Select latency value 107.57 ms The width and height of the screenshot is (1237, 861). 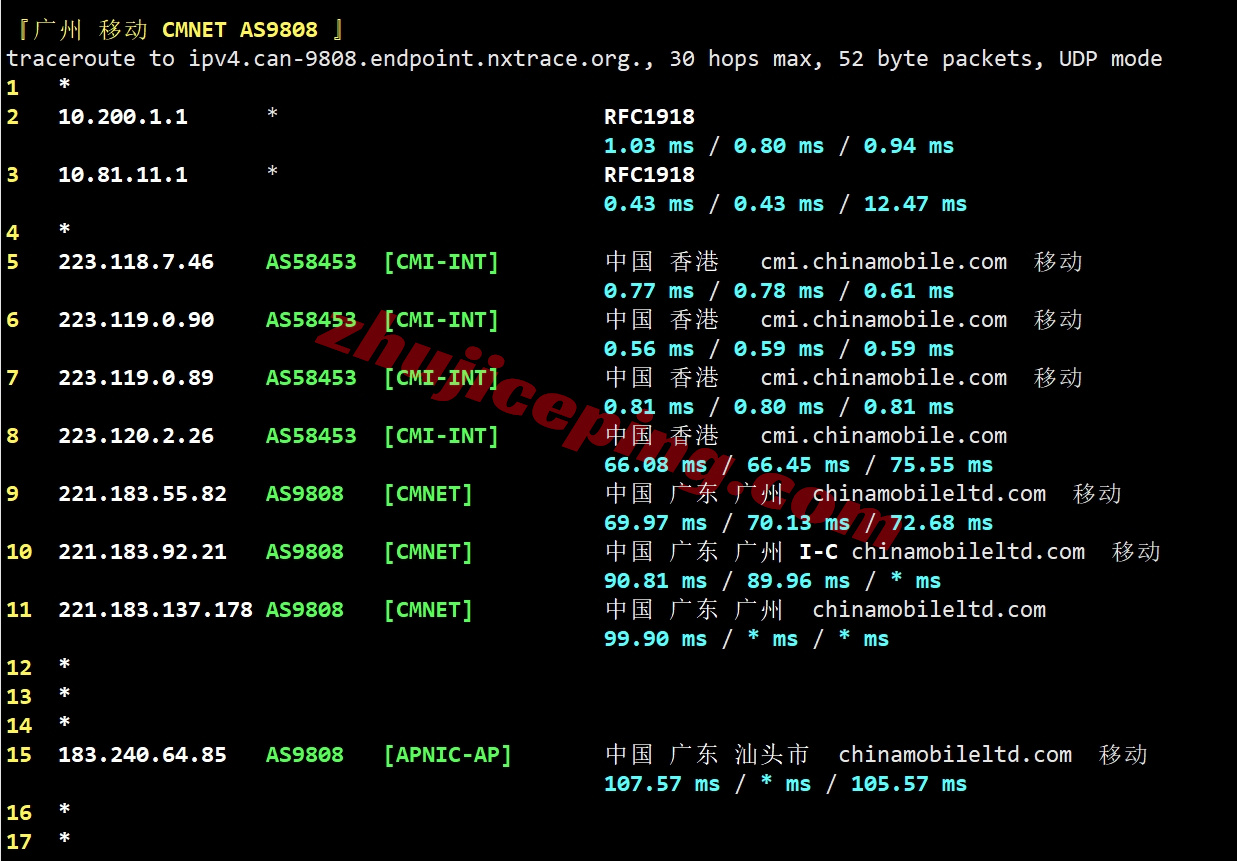pyautogui.click(x=662, y=784)
